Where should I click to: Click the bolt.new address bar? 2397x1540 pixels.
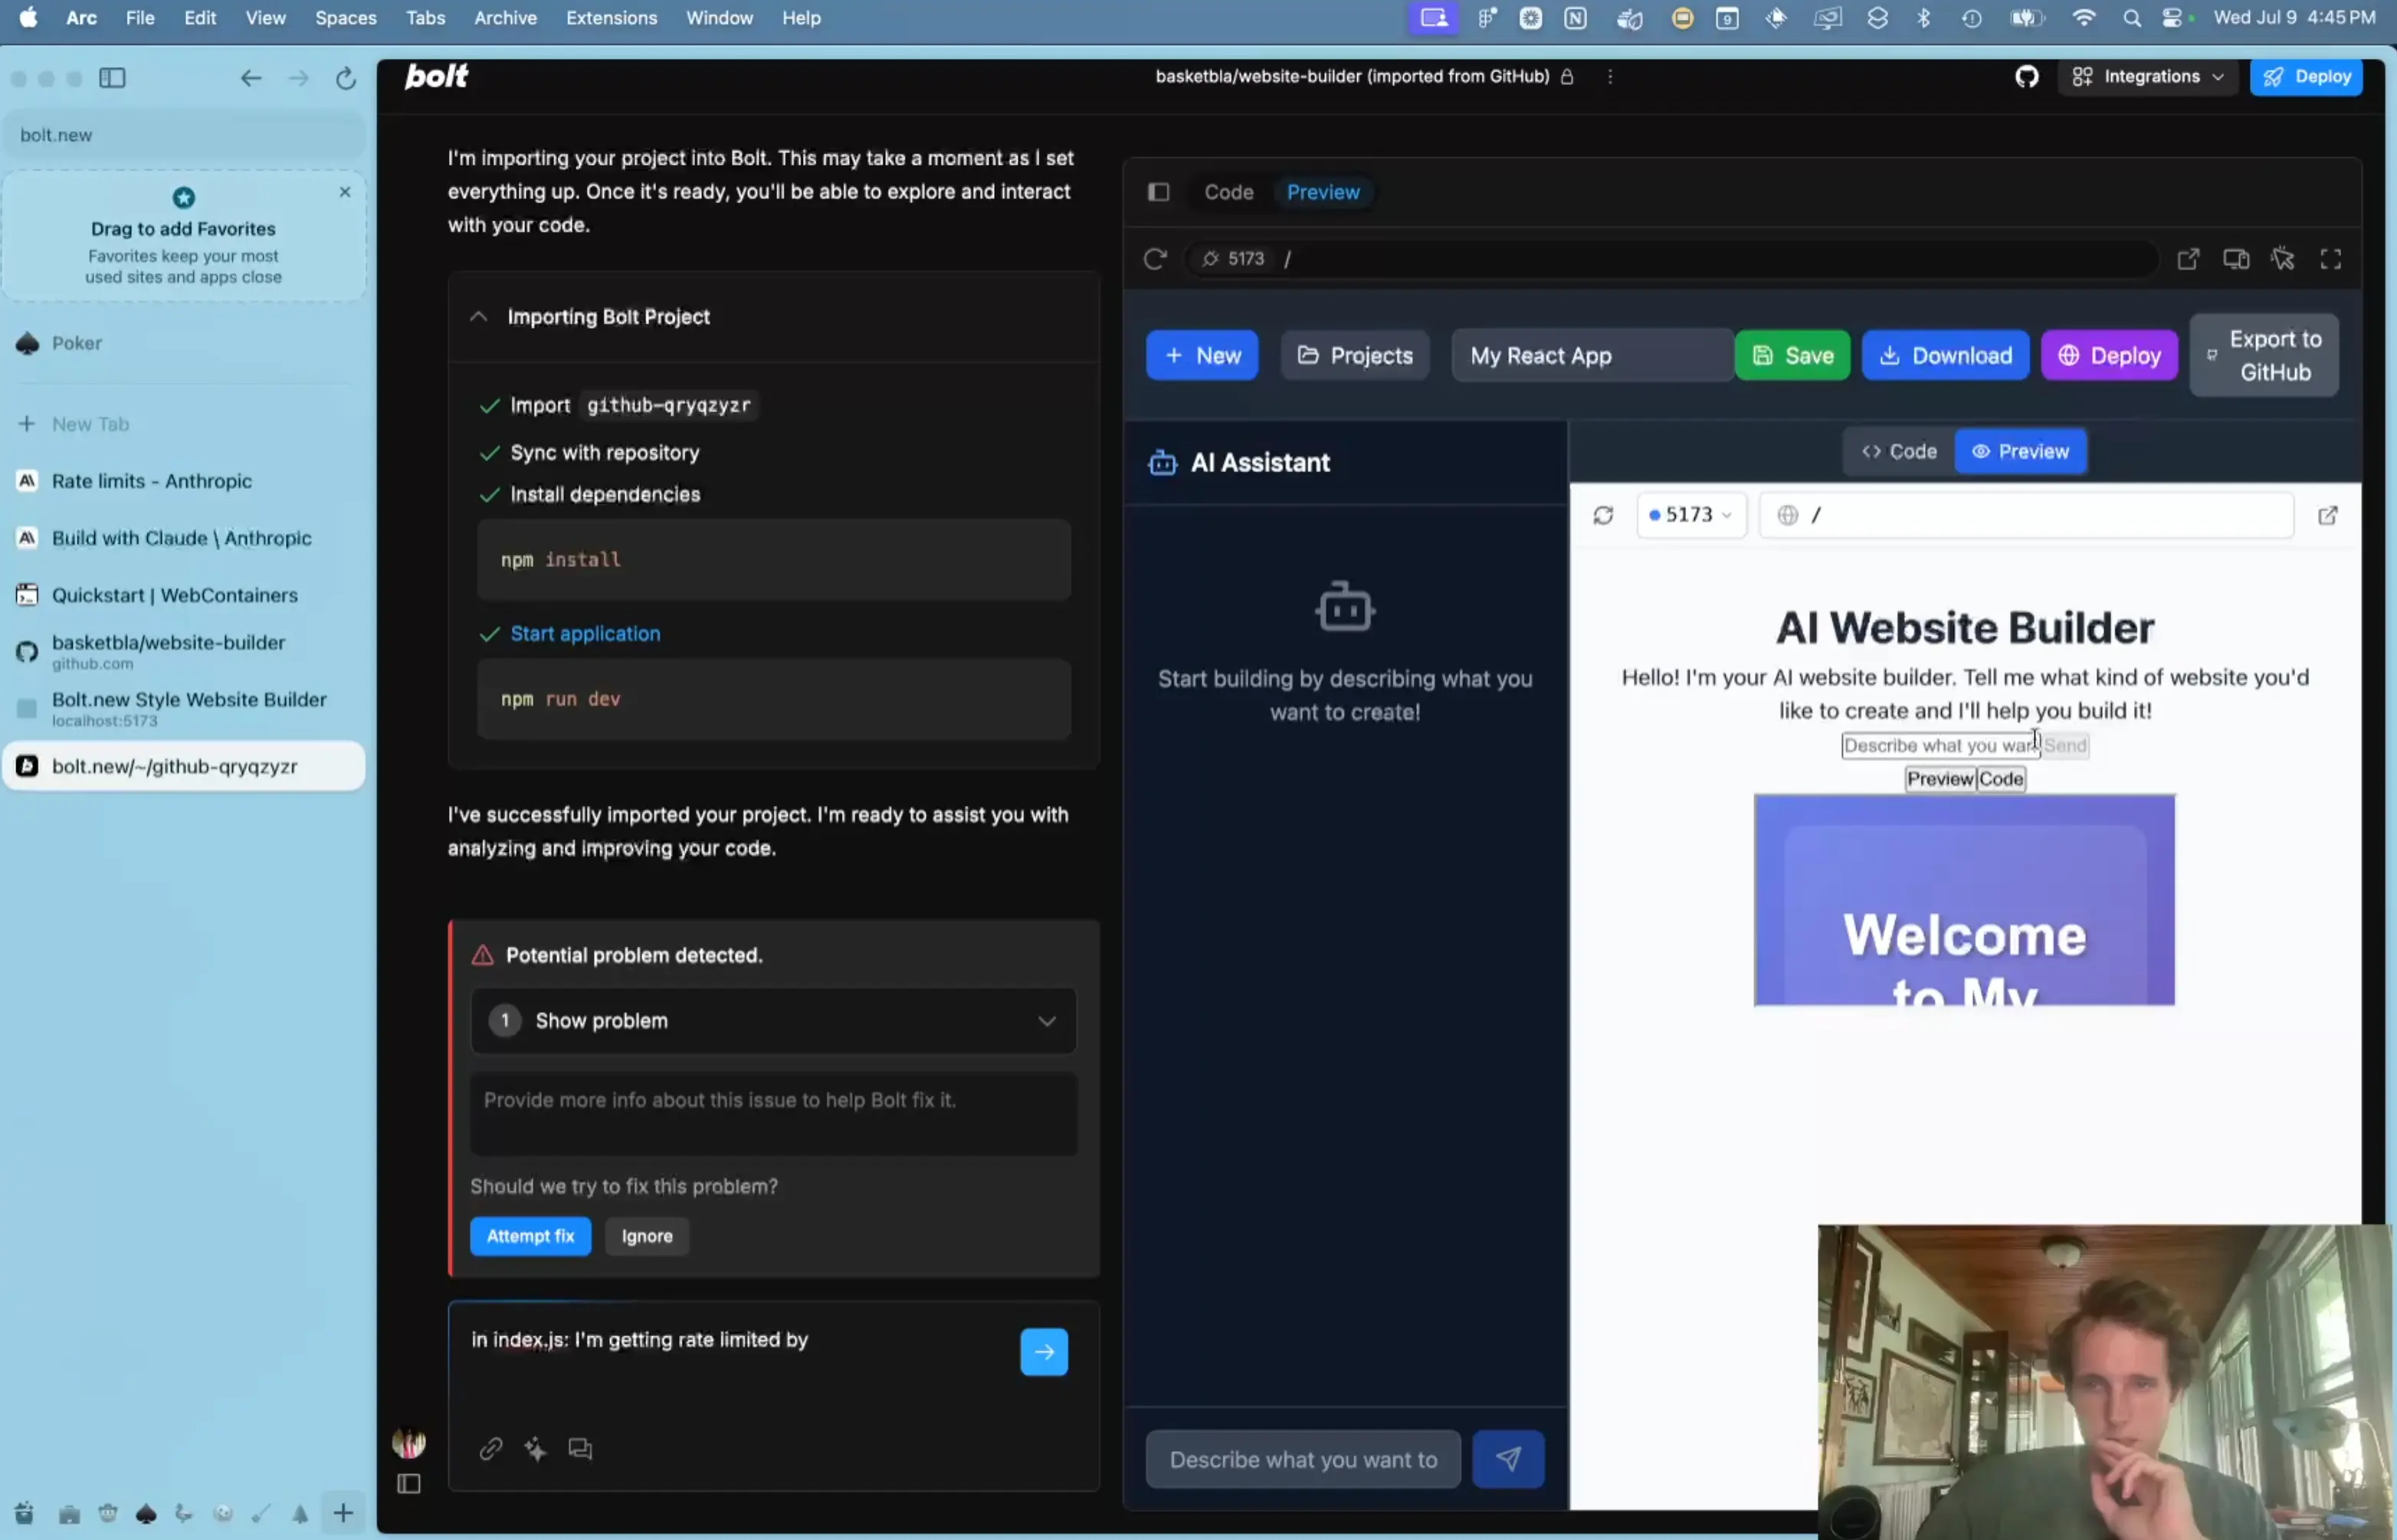pyautogui.click(x=184, y=135)
